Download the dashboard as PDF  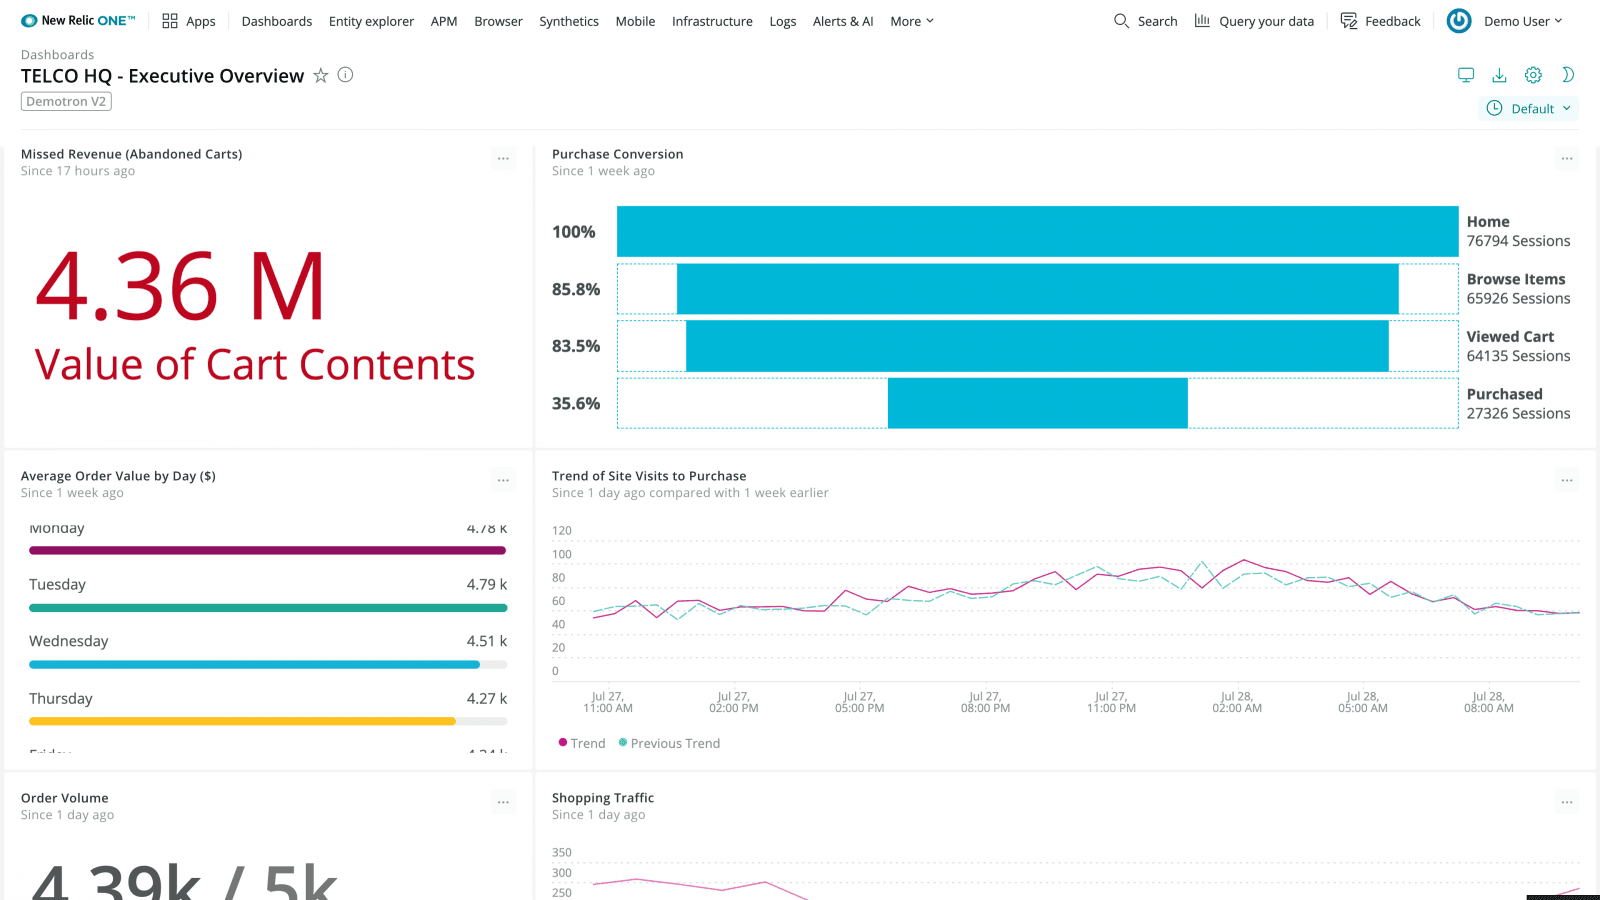click(x=1499, y=74)
